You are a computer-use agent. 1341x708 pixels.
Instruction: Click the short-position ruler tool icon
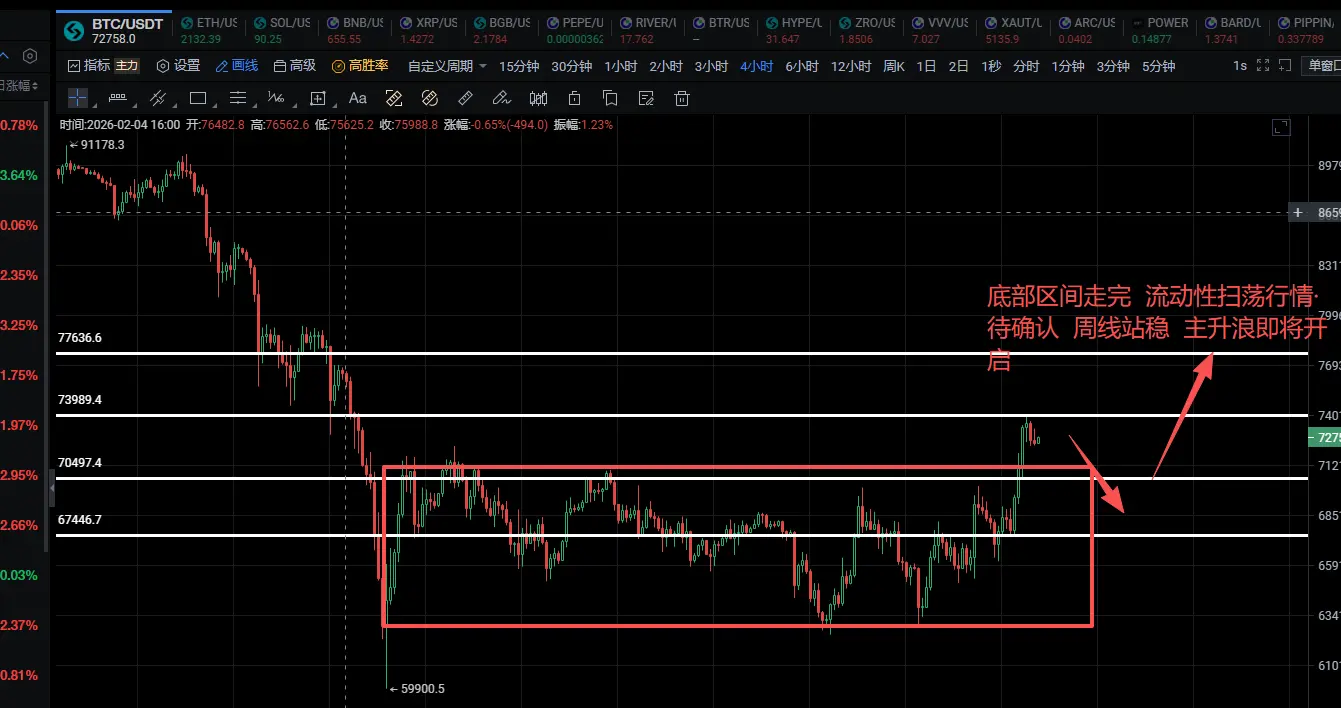coord(430,98)
